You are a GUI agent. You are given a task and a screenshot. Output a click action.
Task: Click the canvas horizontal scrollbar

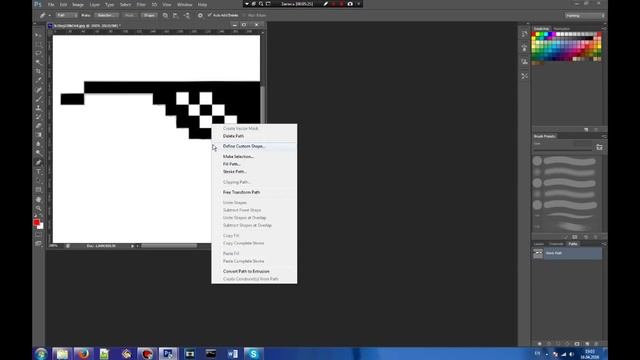[x=169, y=246]
